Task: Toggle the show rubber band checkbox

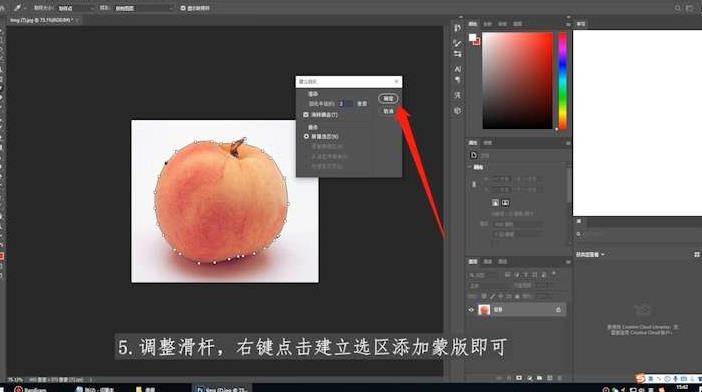Action: point(183,8)
